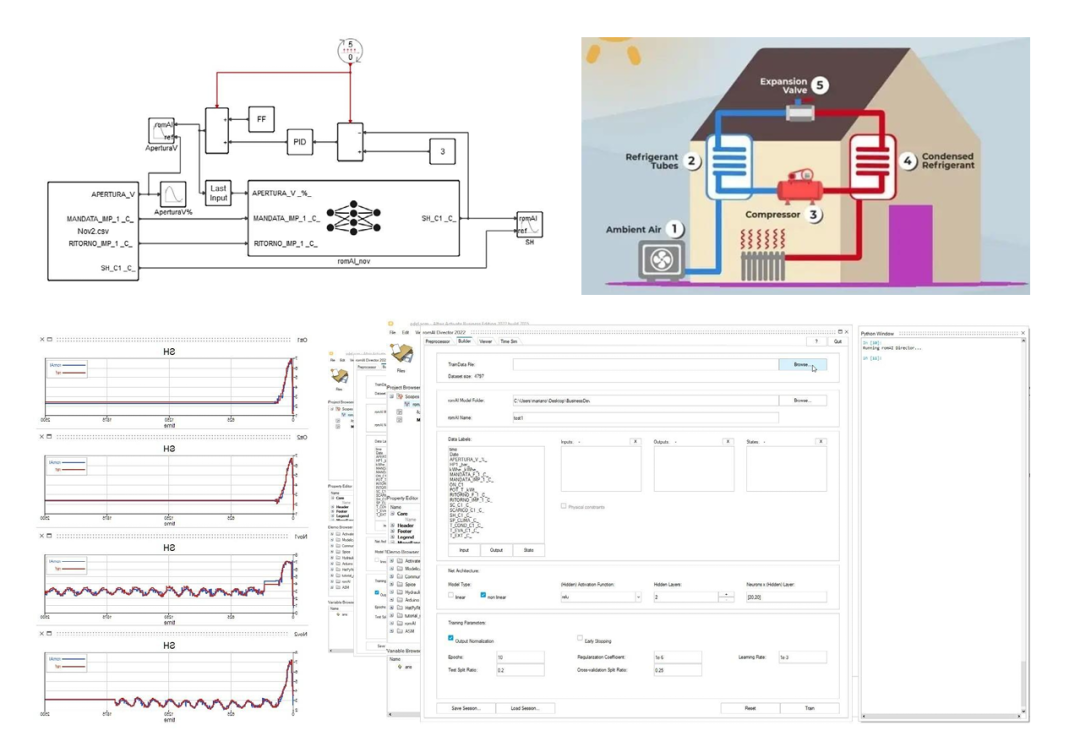The image size is (1080, 747).
Task: Click the PID controller block
Action: pos(299,142)
